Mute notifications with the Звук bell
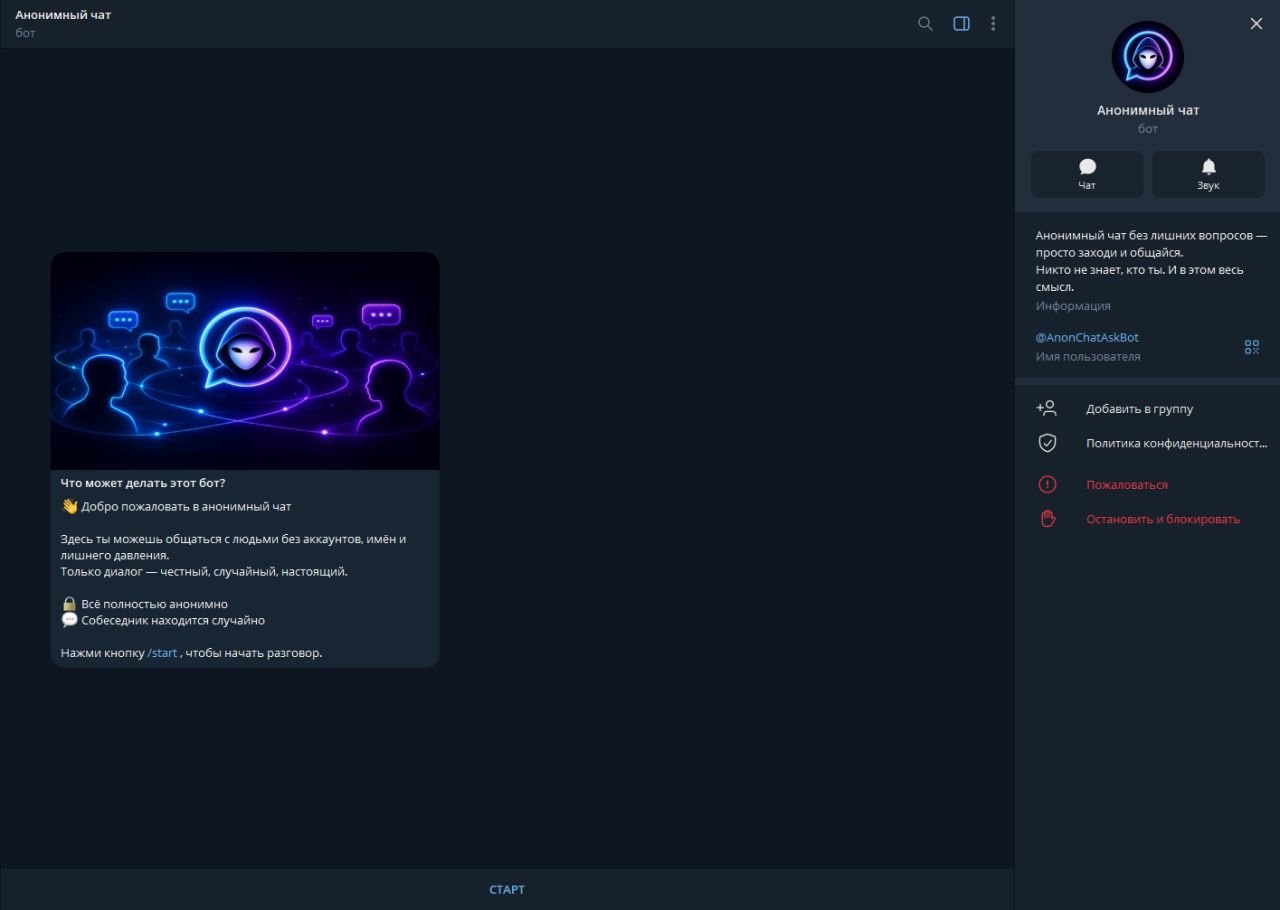Viewport: 1280px width, 910px height. coord(1208,174)
